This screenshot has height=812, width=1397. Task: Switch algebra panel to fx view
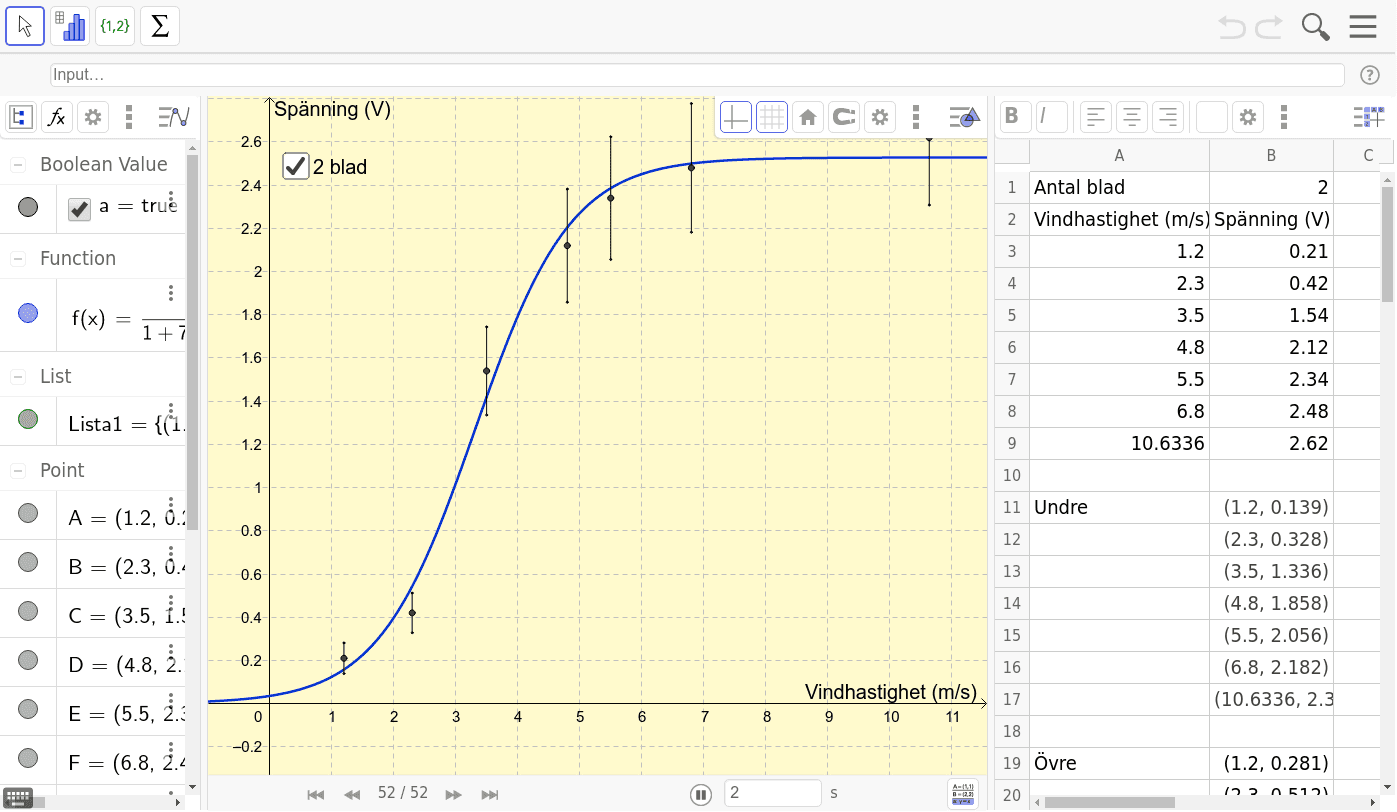[x=56, y=117]
